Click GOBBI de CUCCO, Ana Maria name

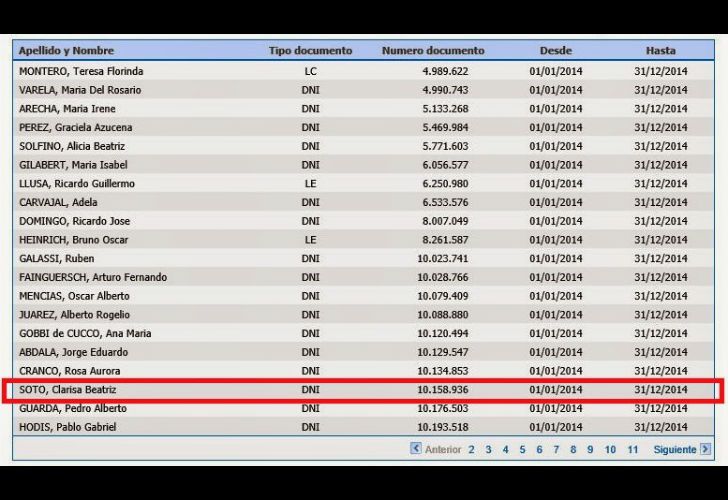click(85, 333)
